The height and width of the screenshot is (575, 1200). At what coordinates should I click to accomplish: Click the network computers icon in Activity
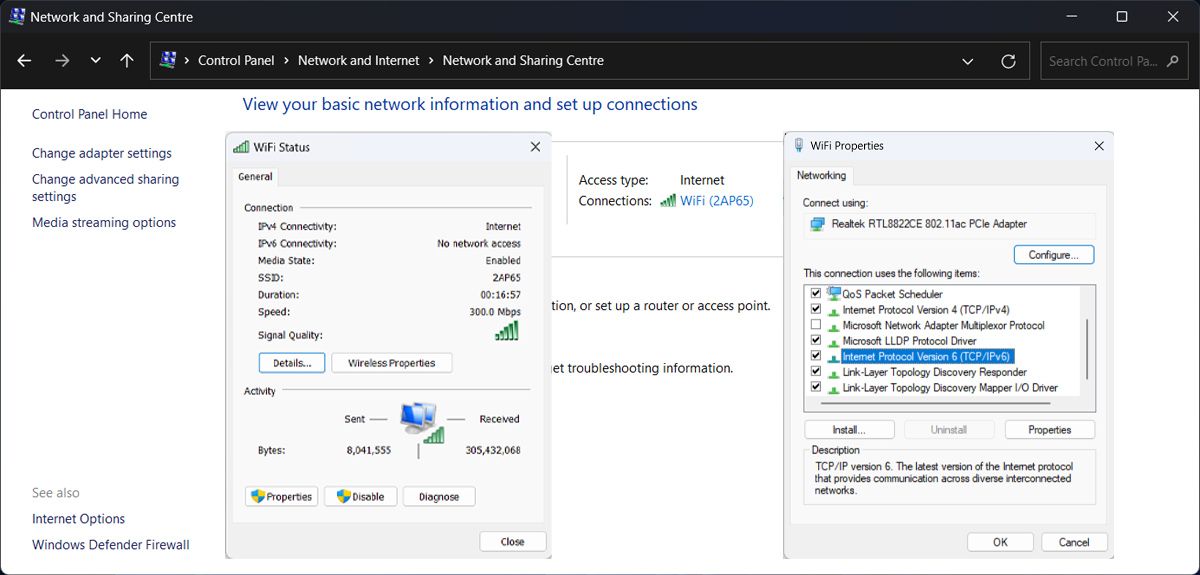pyautogui.click(x=418, y=416)
